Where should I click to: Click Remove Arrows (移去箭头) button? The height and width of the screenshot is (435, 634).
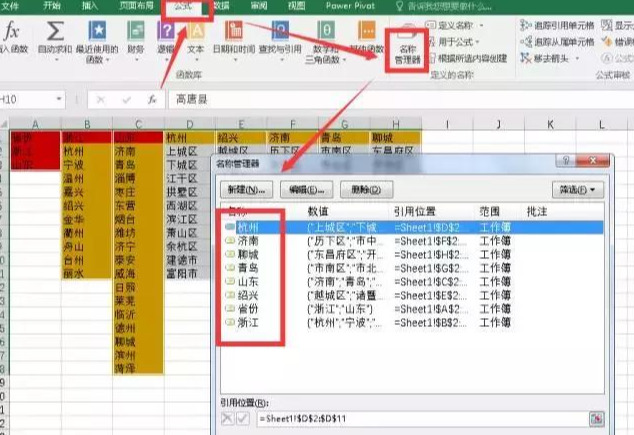545,58
